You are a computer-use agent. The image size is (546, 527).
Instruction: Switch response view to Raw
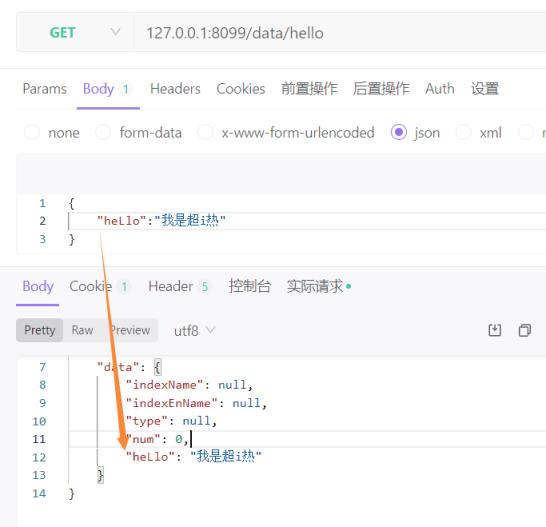(x=82, y=330)
